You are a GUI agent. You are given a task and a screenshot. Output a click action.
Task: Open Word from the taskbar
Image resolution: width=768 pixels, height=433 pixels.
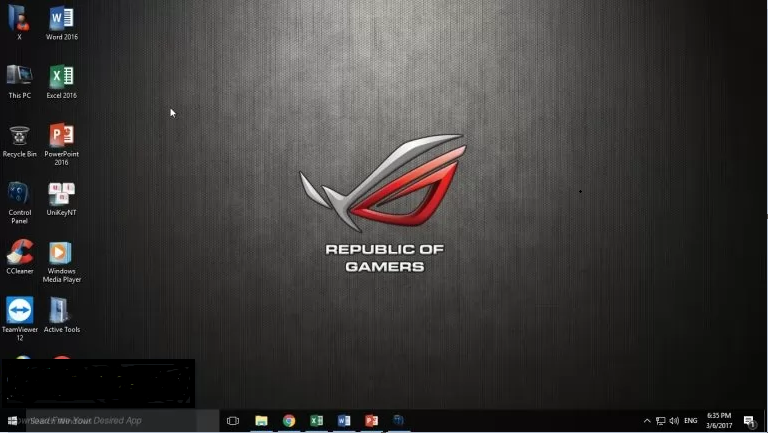pos(344,421)
